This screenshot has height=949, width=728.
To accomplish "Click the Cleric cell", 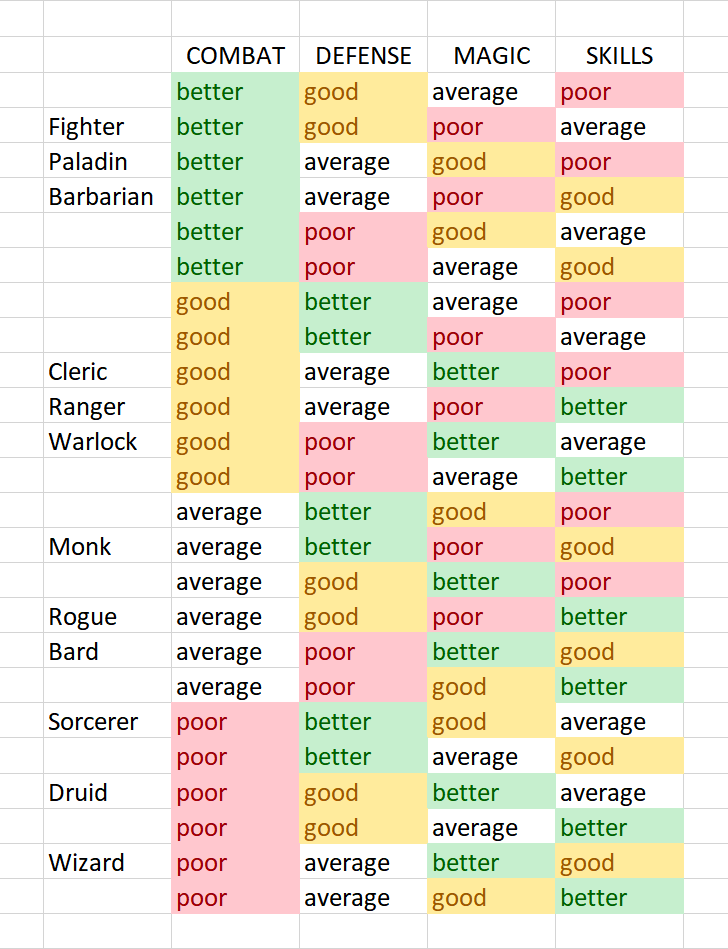I will coord(107,372).
